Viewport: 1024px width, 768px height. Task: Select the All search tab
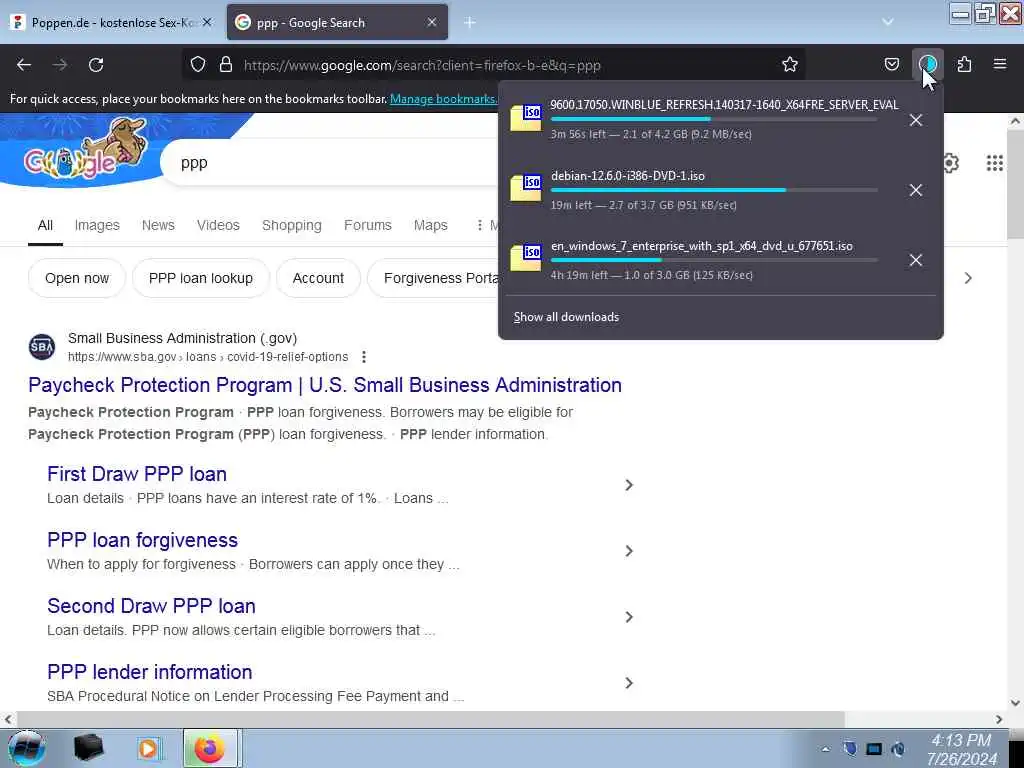click(x=45, y=225)
